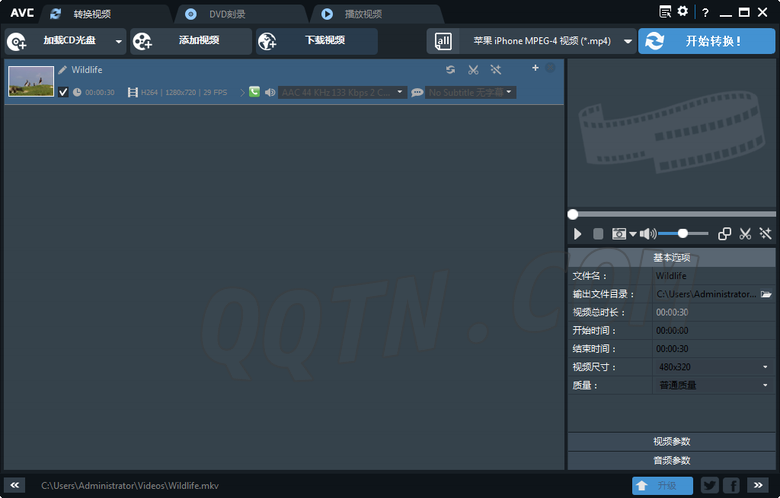The width and height of the screenshot is (780, 498).
Task: Click the 添加视频 button
Action: 190,41
